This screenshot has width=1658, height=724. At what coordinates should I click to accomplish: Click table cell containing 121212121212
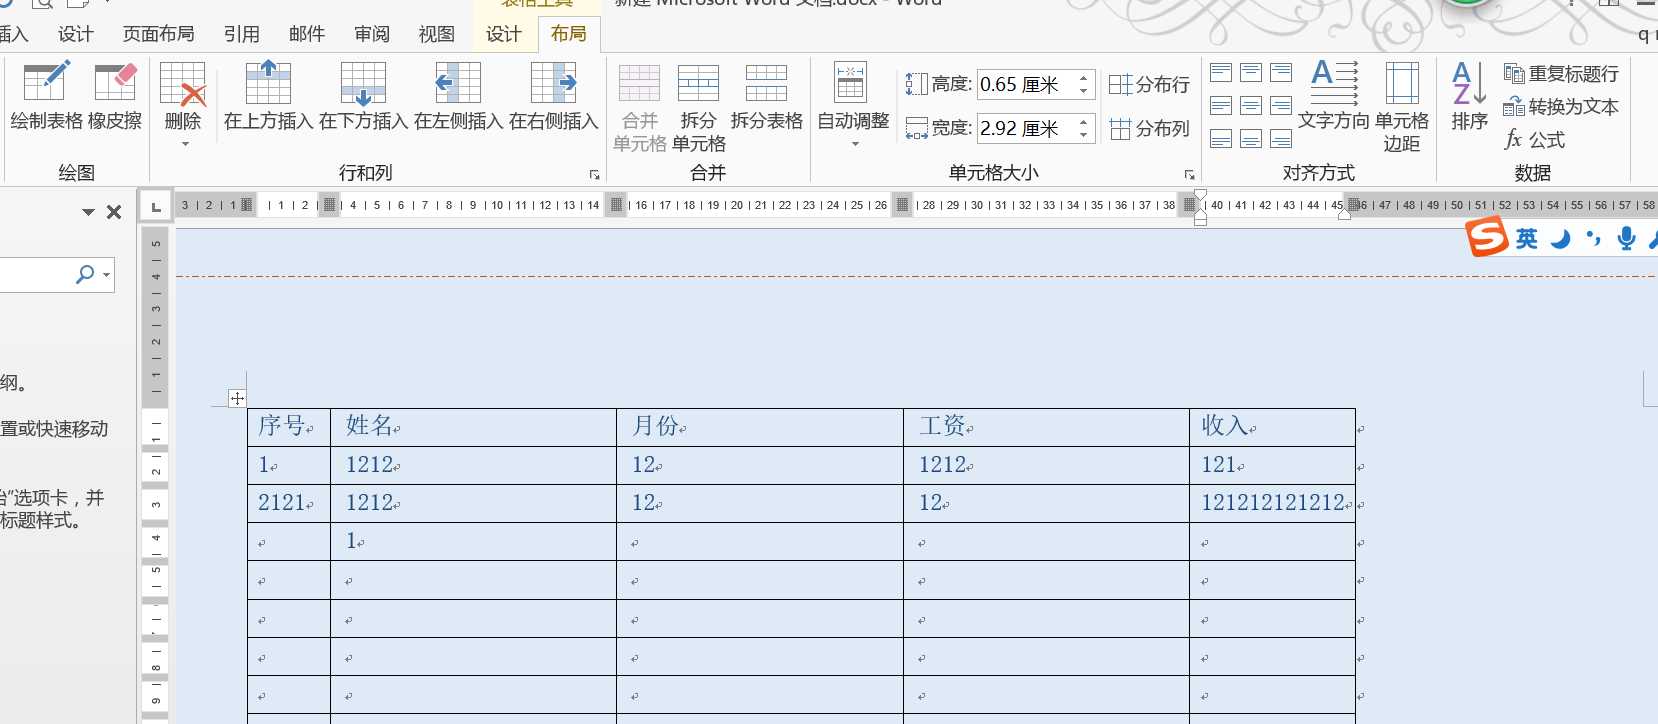[x=1272, y=503]
